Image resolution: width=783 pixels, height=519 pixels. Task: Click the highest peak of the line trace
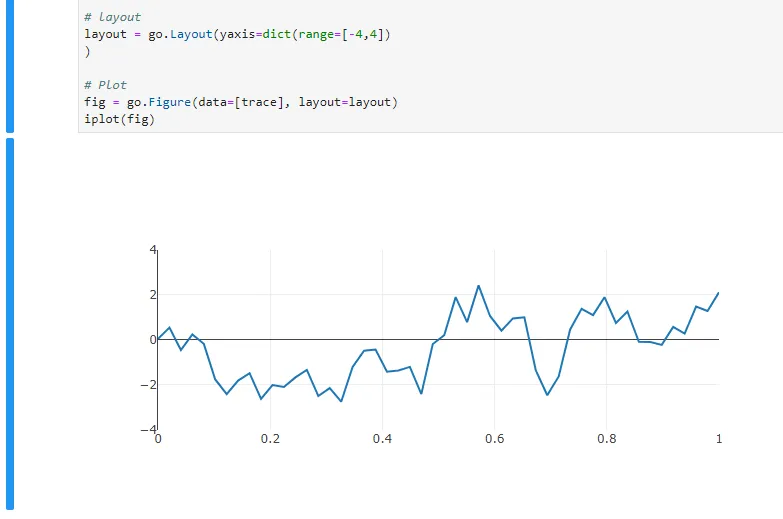[478, 286]
